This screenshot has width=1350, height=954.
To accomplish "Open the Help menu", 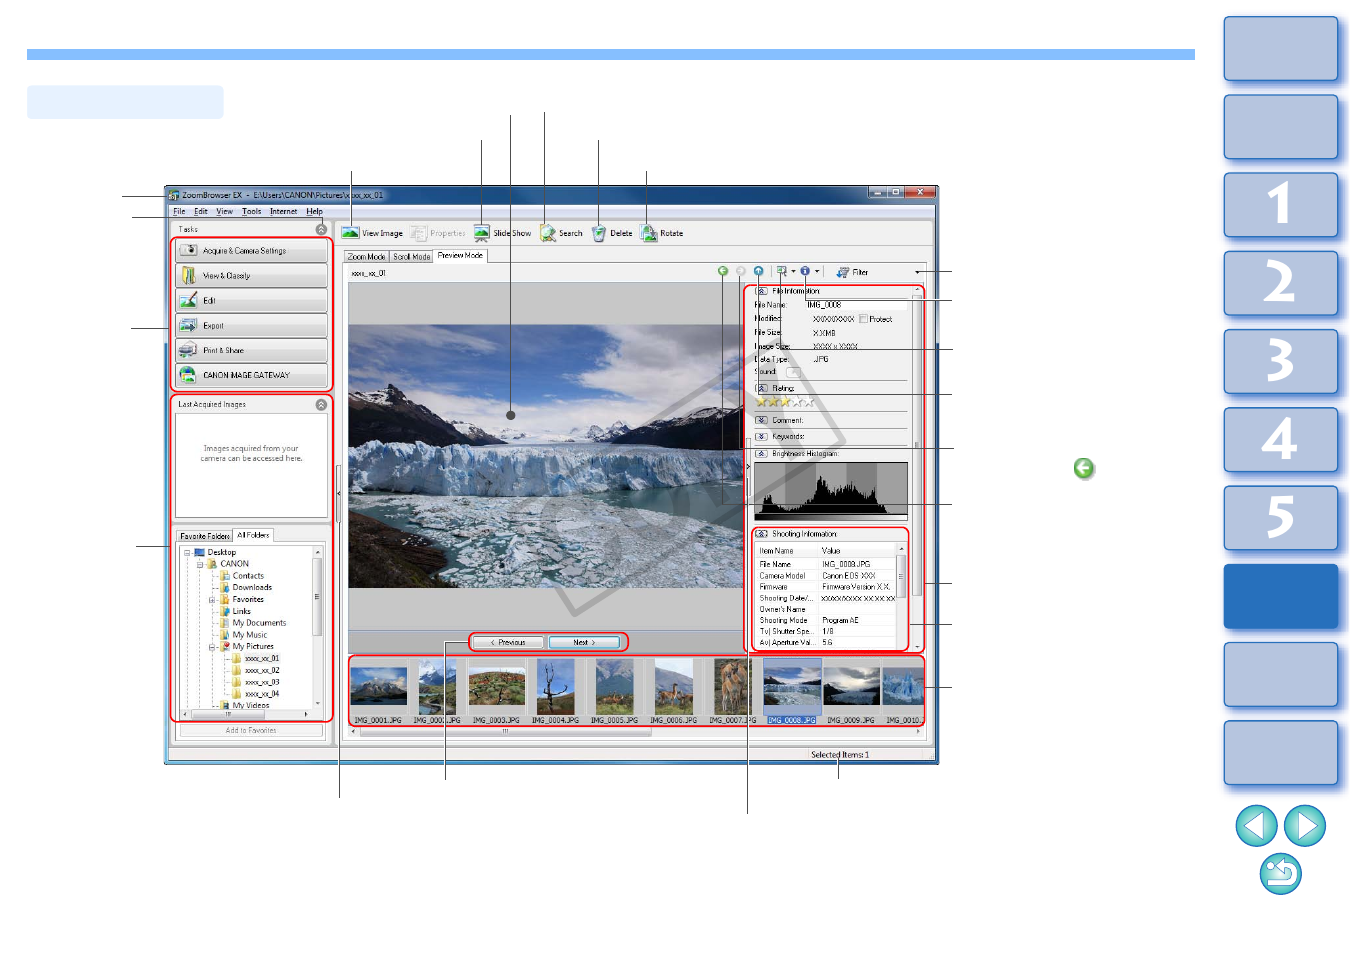I will 314,212.
